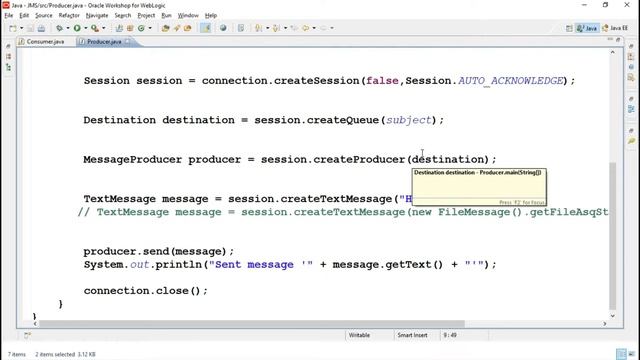Click the New Java Class icon
This screenshot has width=640, height=360.
pos(141,28)
